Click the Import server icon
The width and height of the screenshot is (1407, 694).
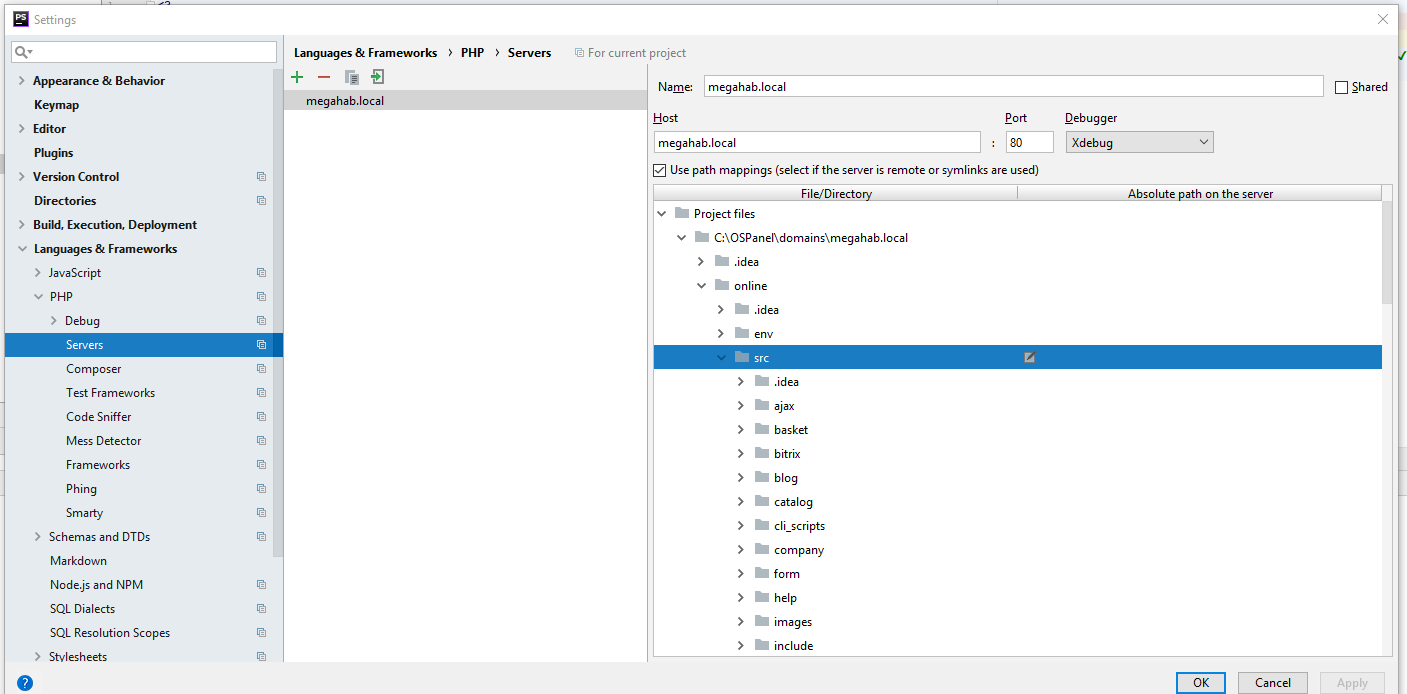[377, 77]
